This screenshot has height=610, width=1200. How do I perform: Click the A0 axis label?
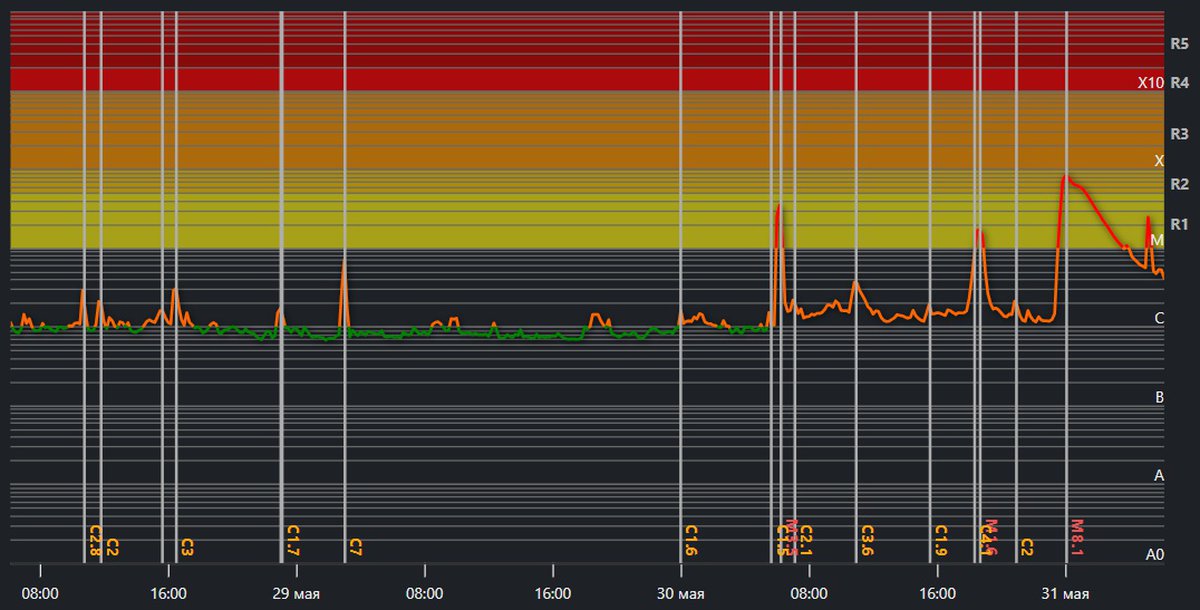[x=1155, y=554]
